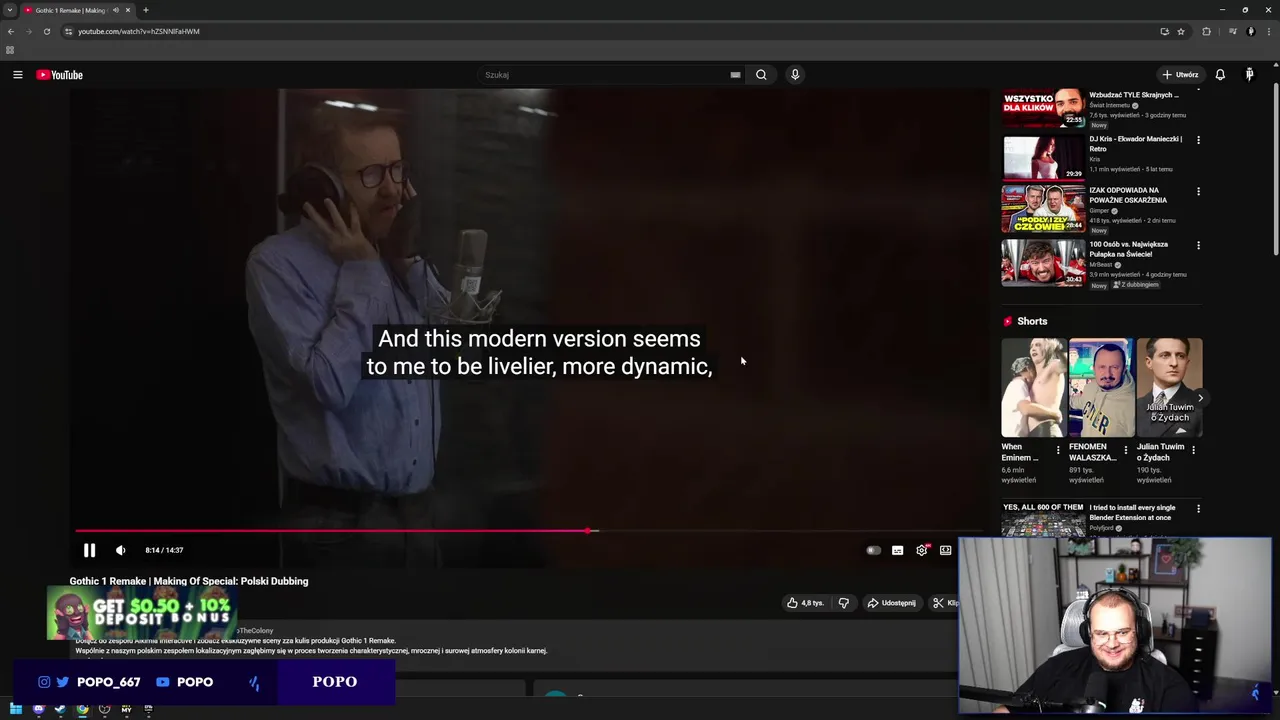Like the video (4,8 tys.)
1280x720 pixels.
805,603
